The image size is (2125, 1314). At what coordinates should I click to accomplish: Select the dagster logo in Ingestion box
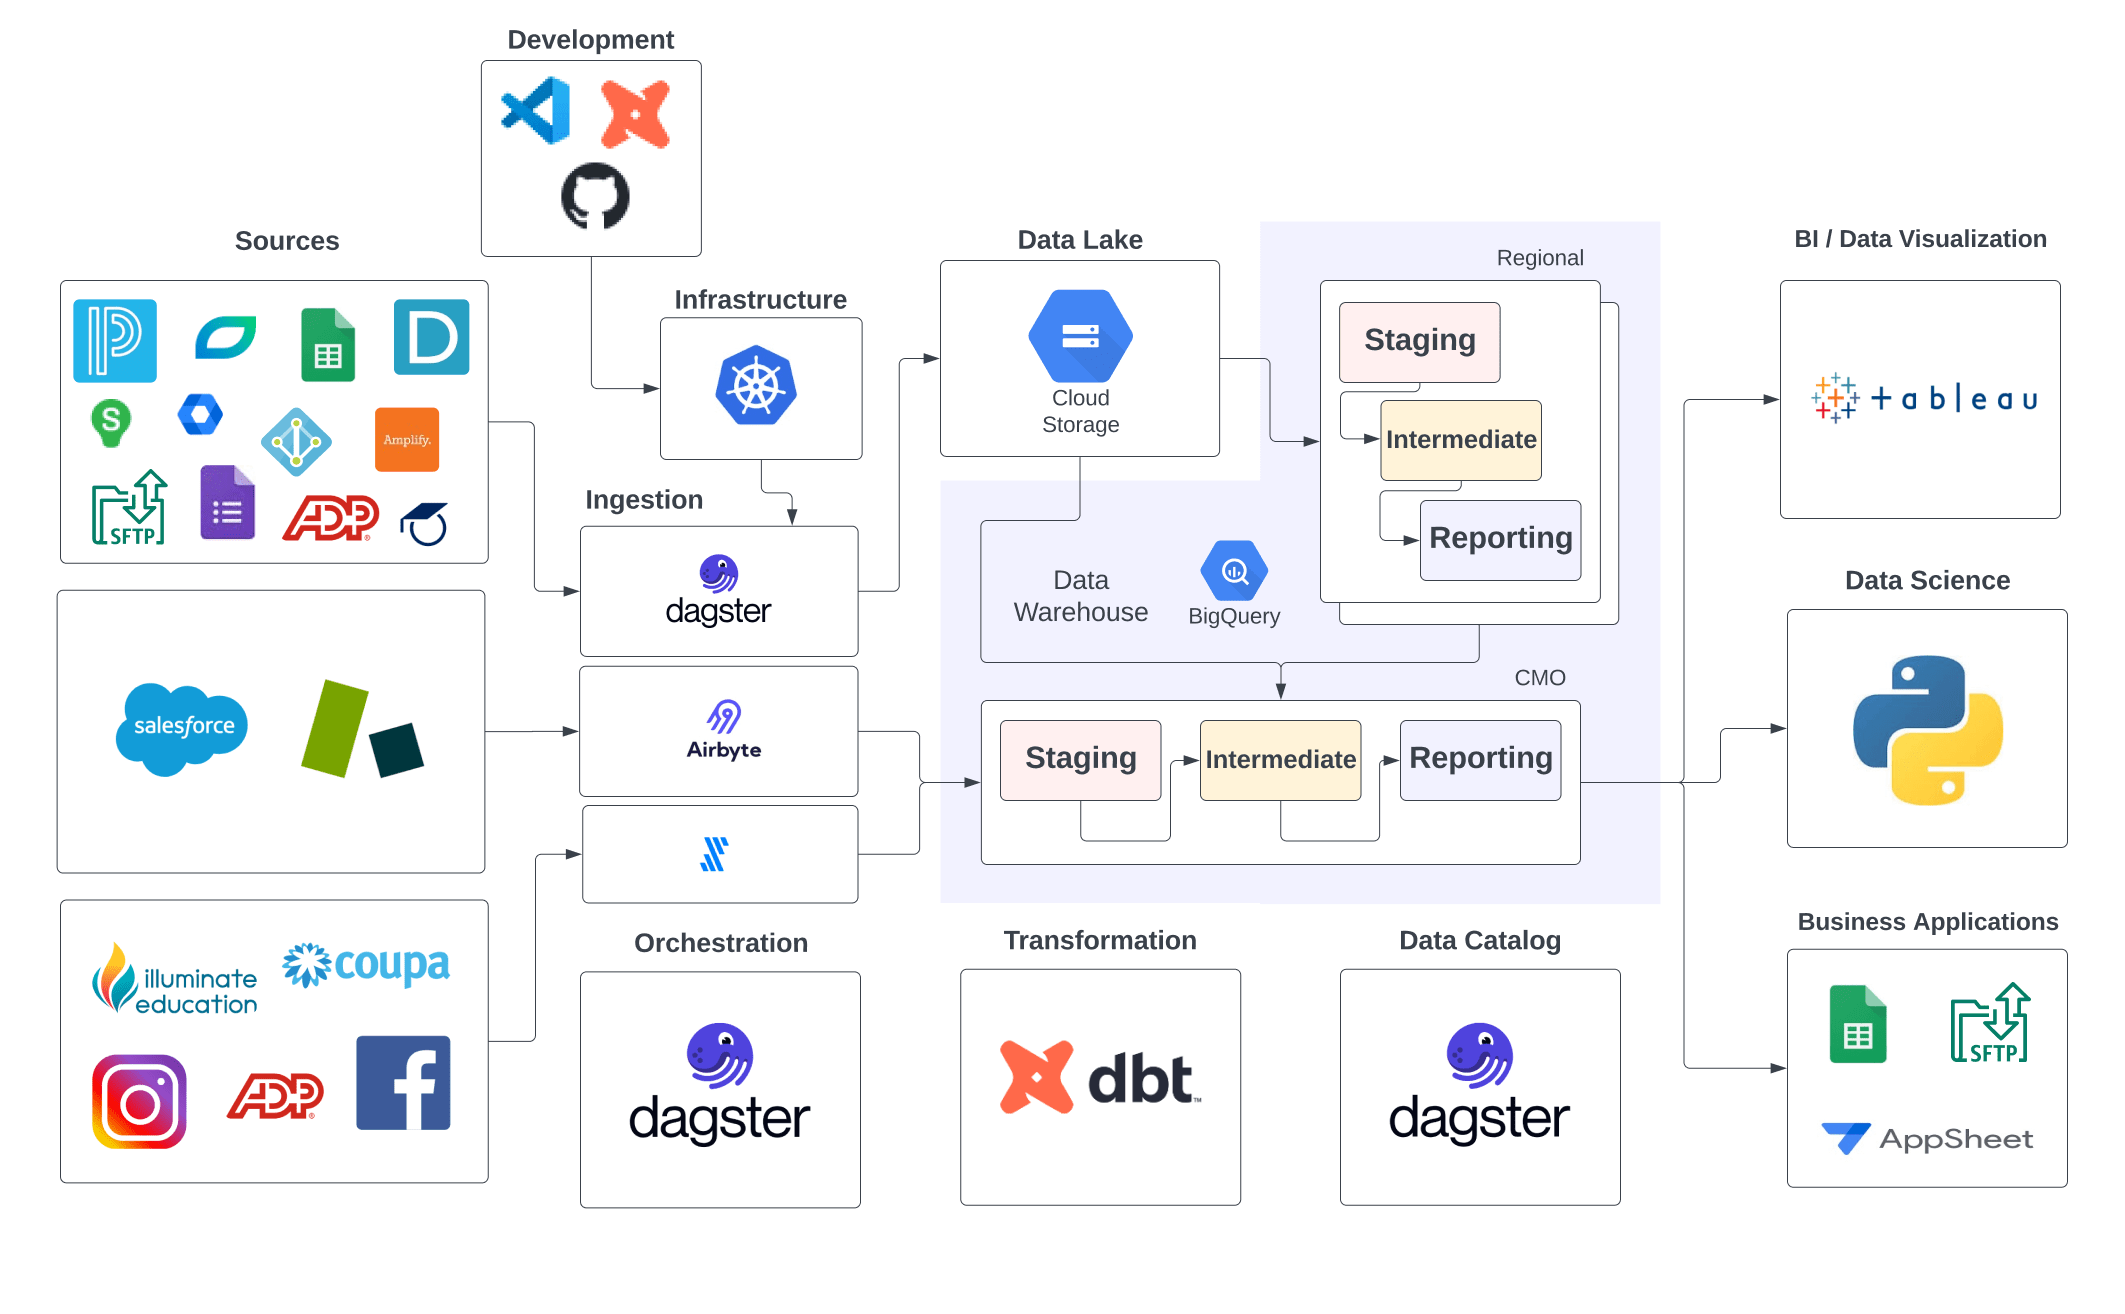point(718,591)
